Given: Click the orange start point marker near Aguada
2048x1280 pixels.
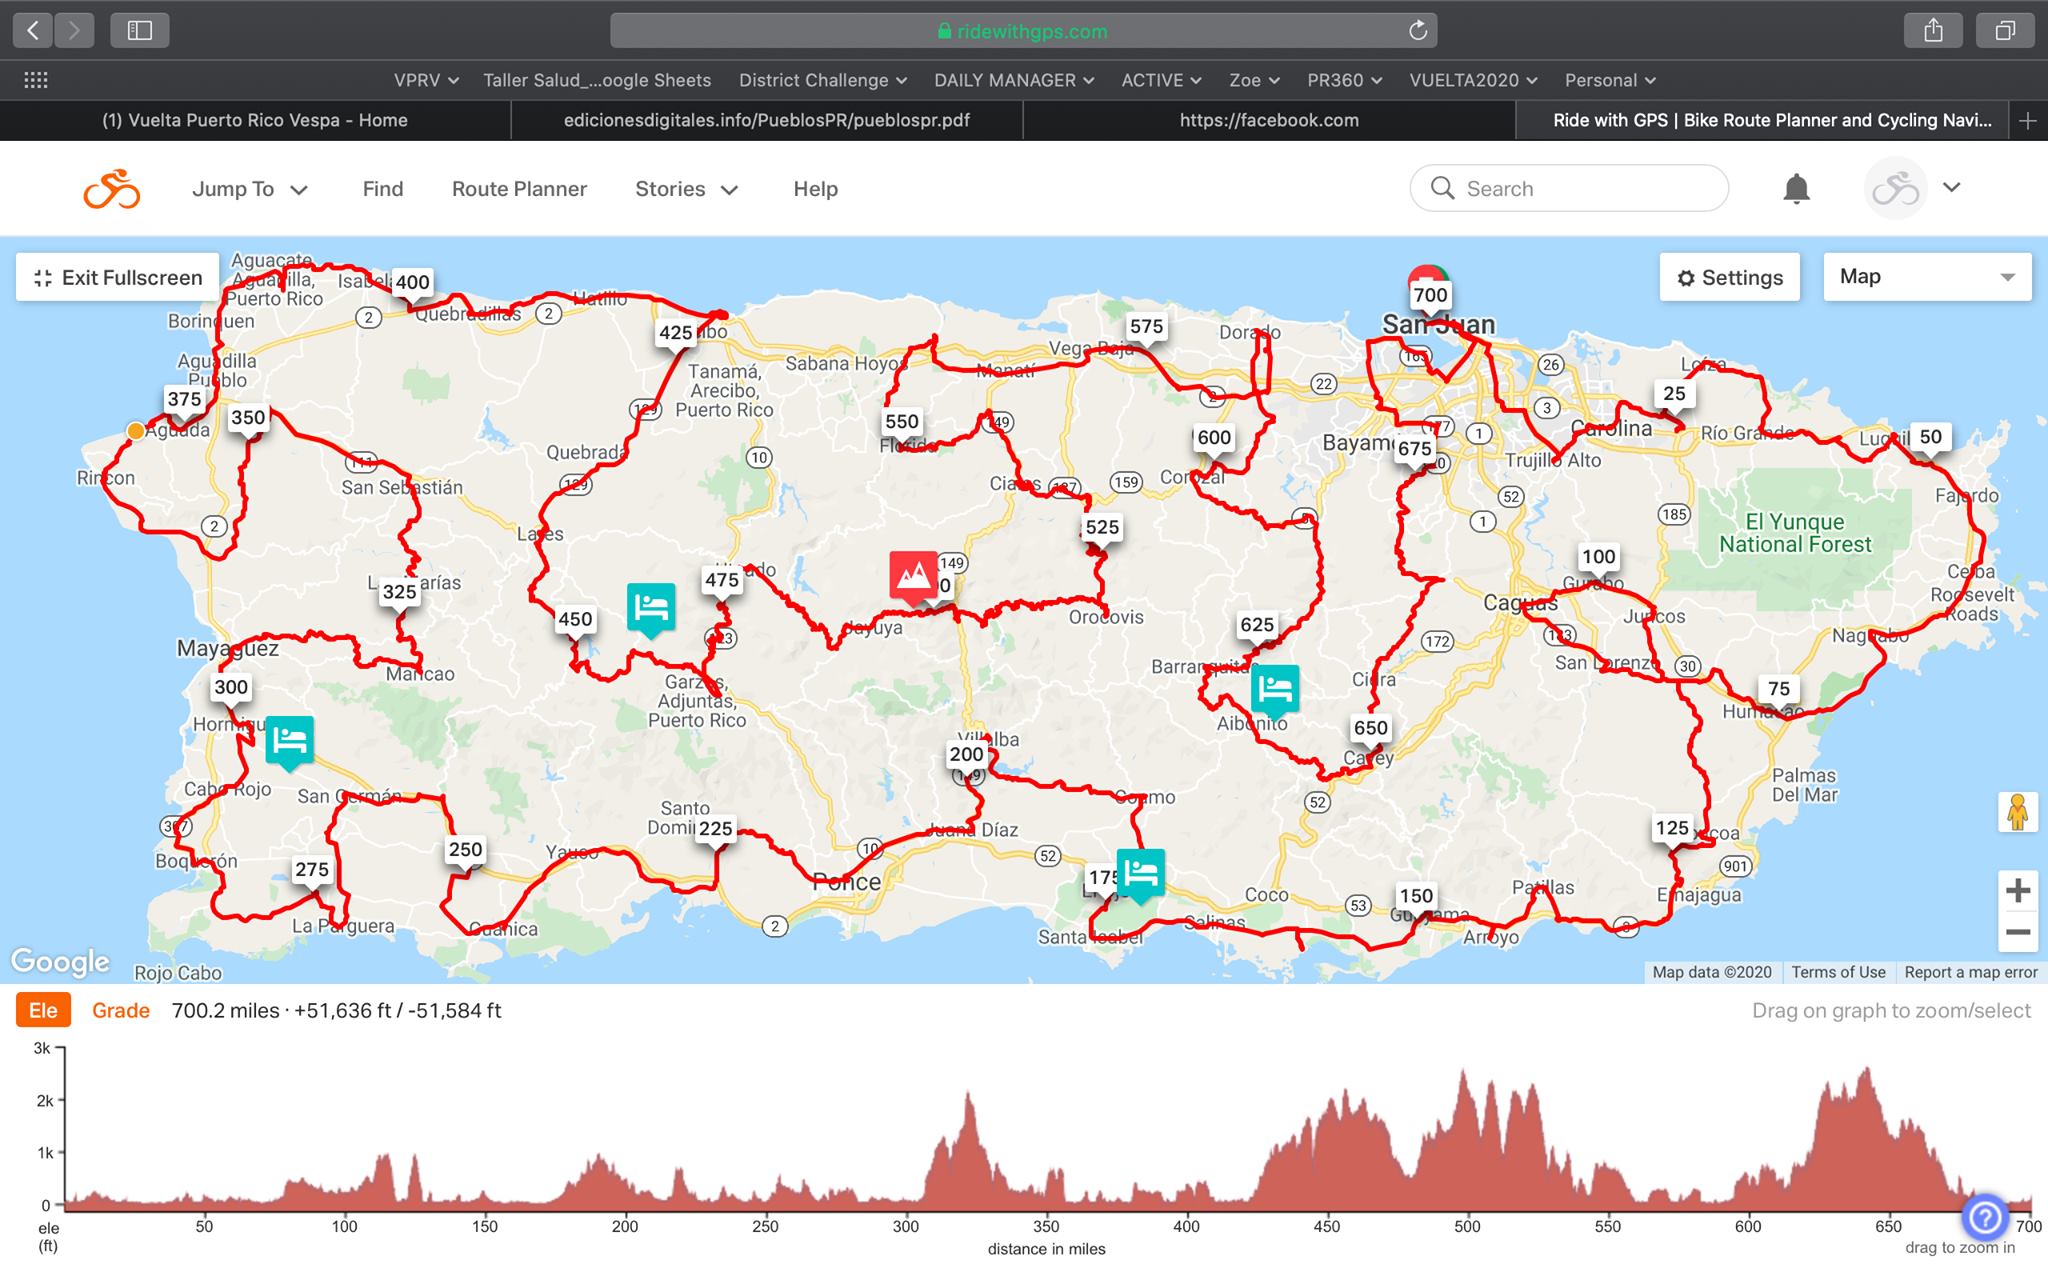Looking at the screenshot, I should pos(135,431).
